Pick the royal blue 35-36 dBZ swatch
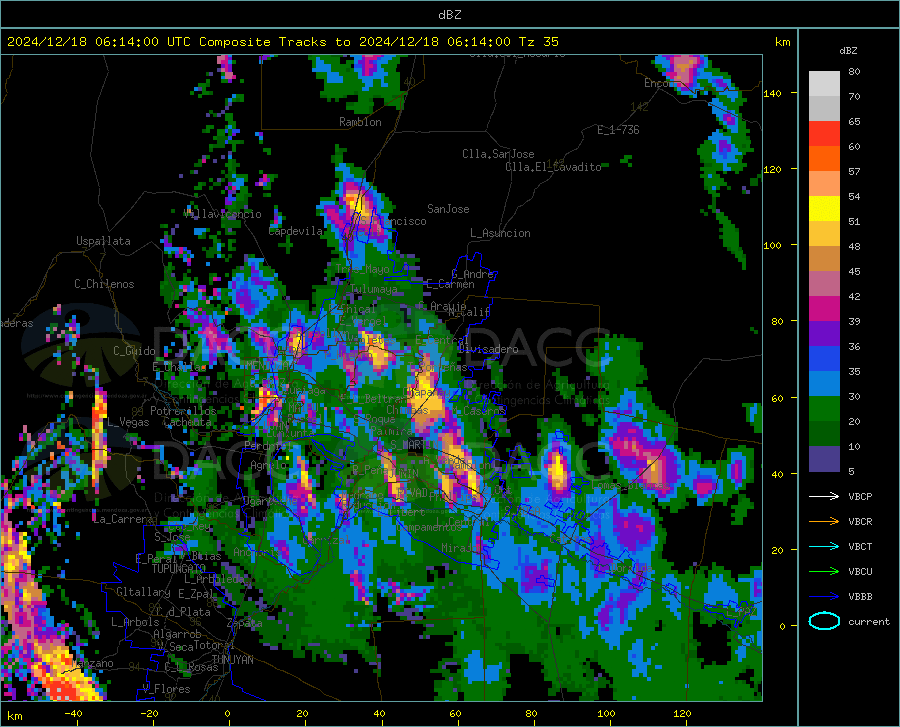 824,359
